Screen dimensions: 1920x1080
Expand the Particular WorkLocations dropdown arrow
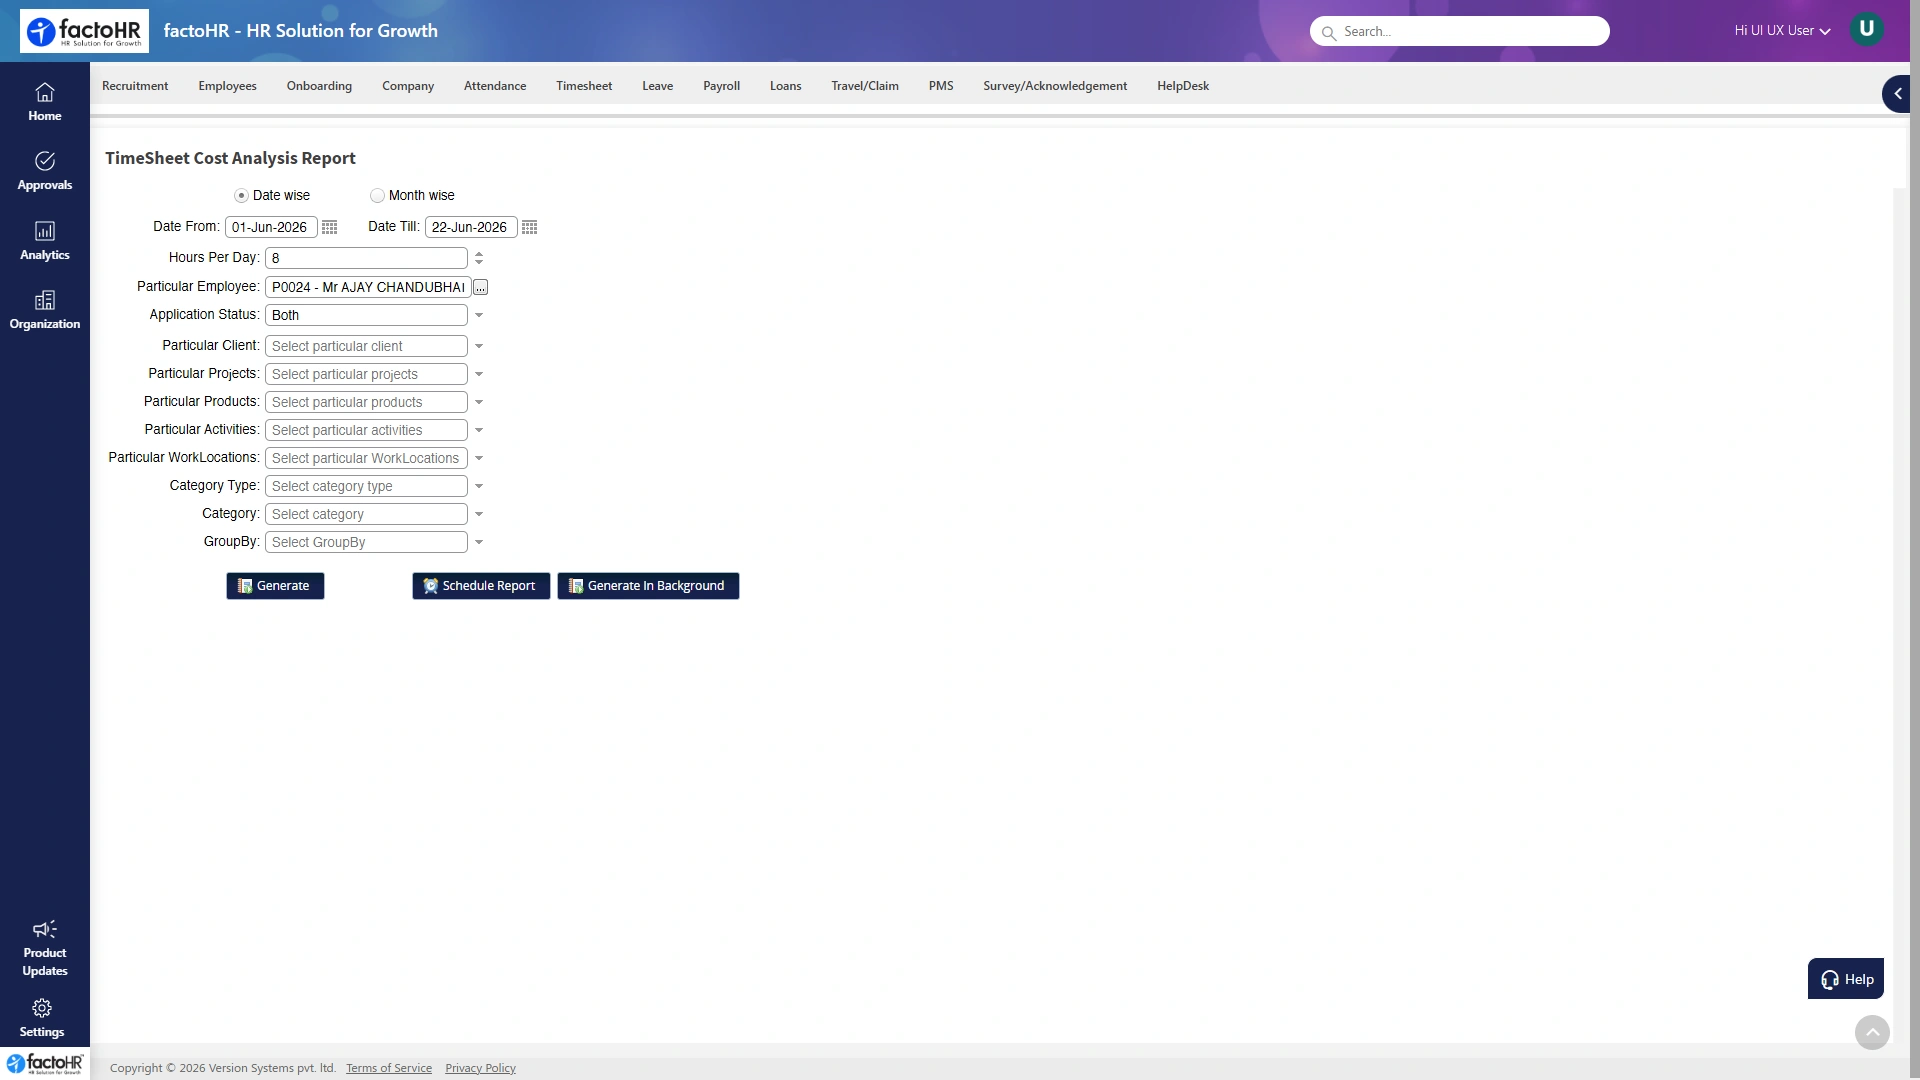pos(479,459)
